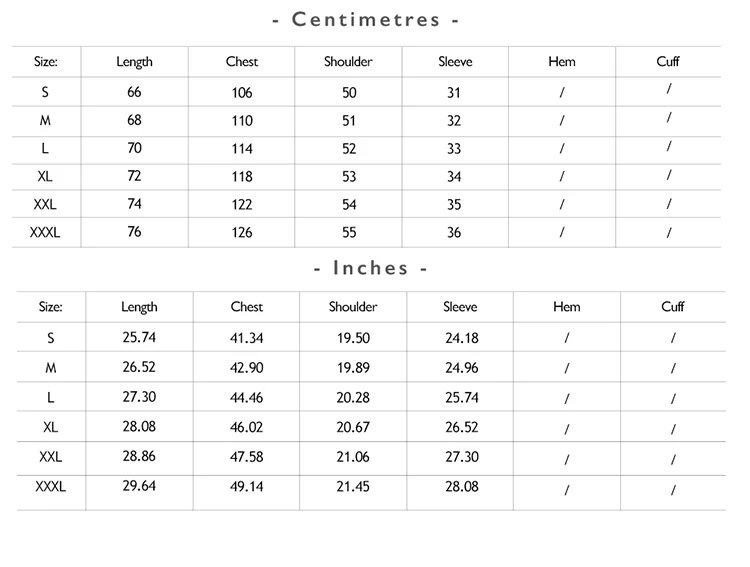Click the Hem header in inches table
This screenshot has width=750, height=567.
[567, 306]
